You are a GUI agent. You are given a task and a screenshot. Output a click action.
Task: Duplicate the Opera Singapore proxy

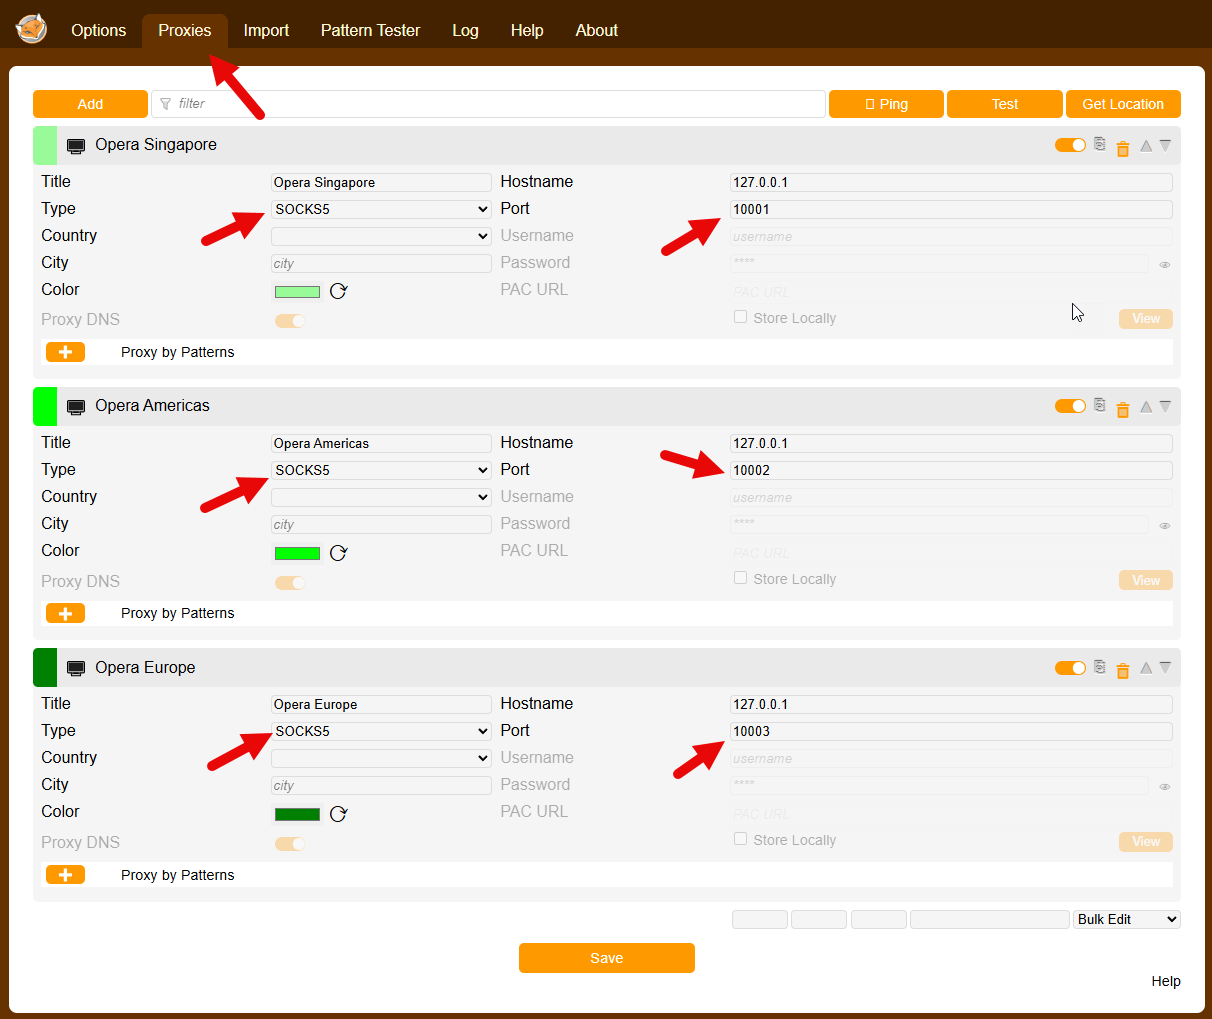(1100, 144)
